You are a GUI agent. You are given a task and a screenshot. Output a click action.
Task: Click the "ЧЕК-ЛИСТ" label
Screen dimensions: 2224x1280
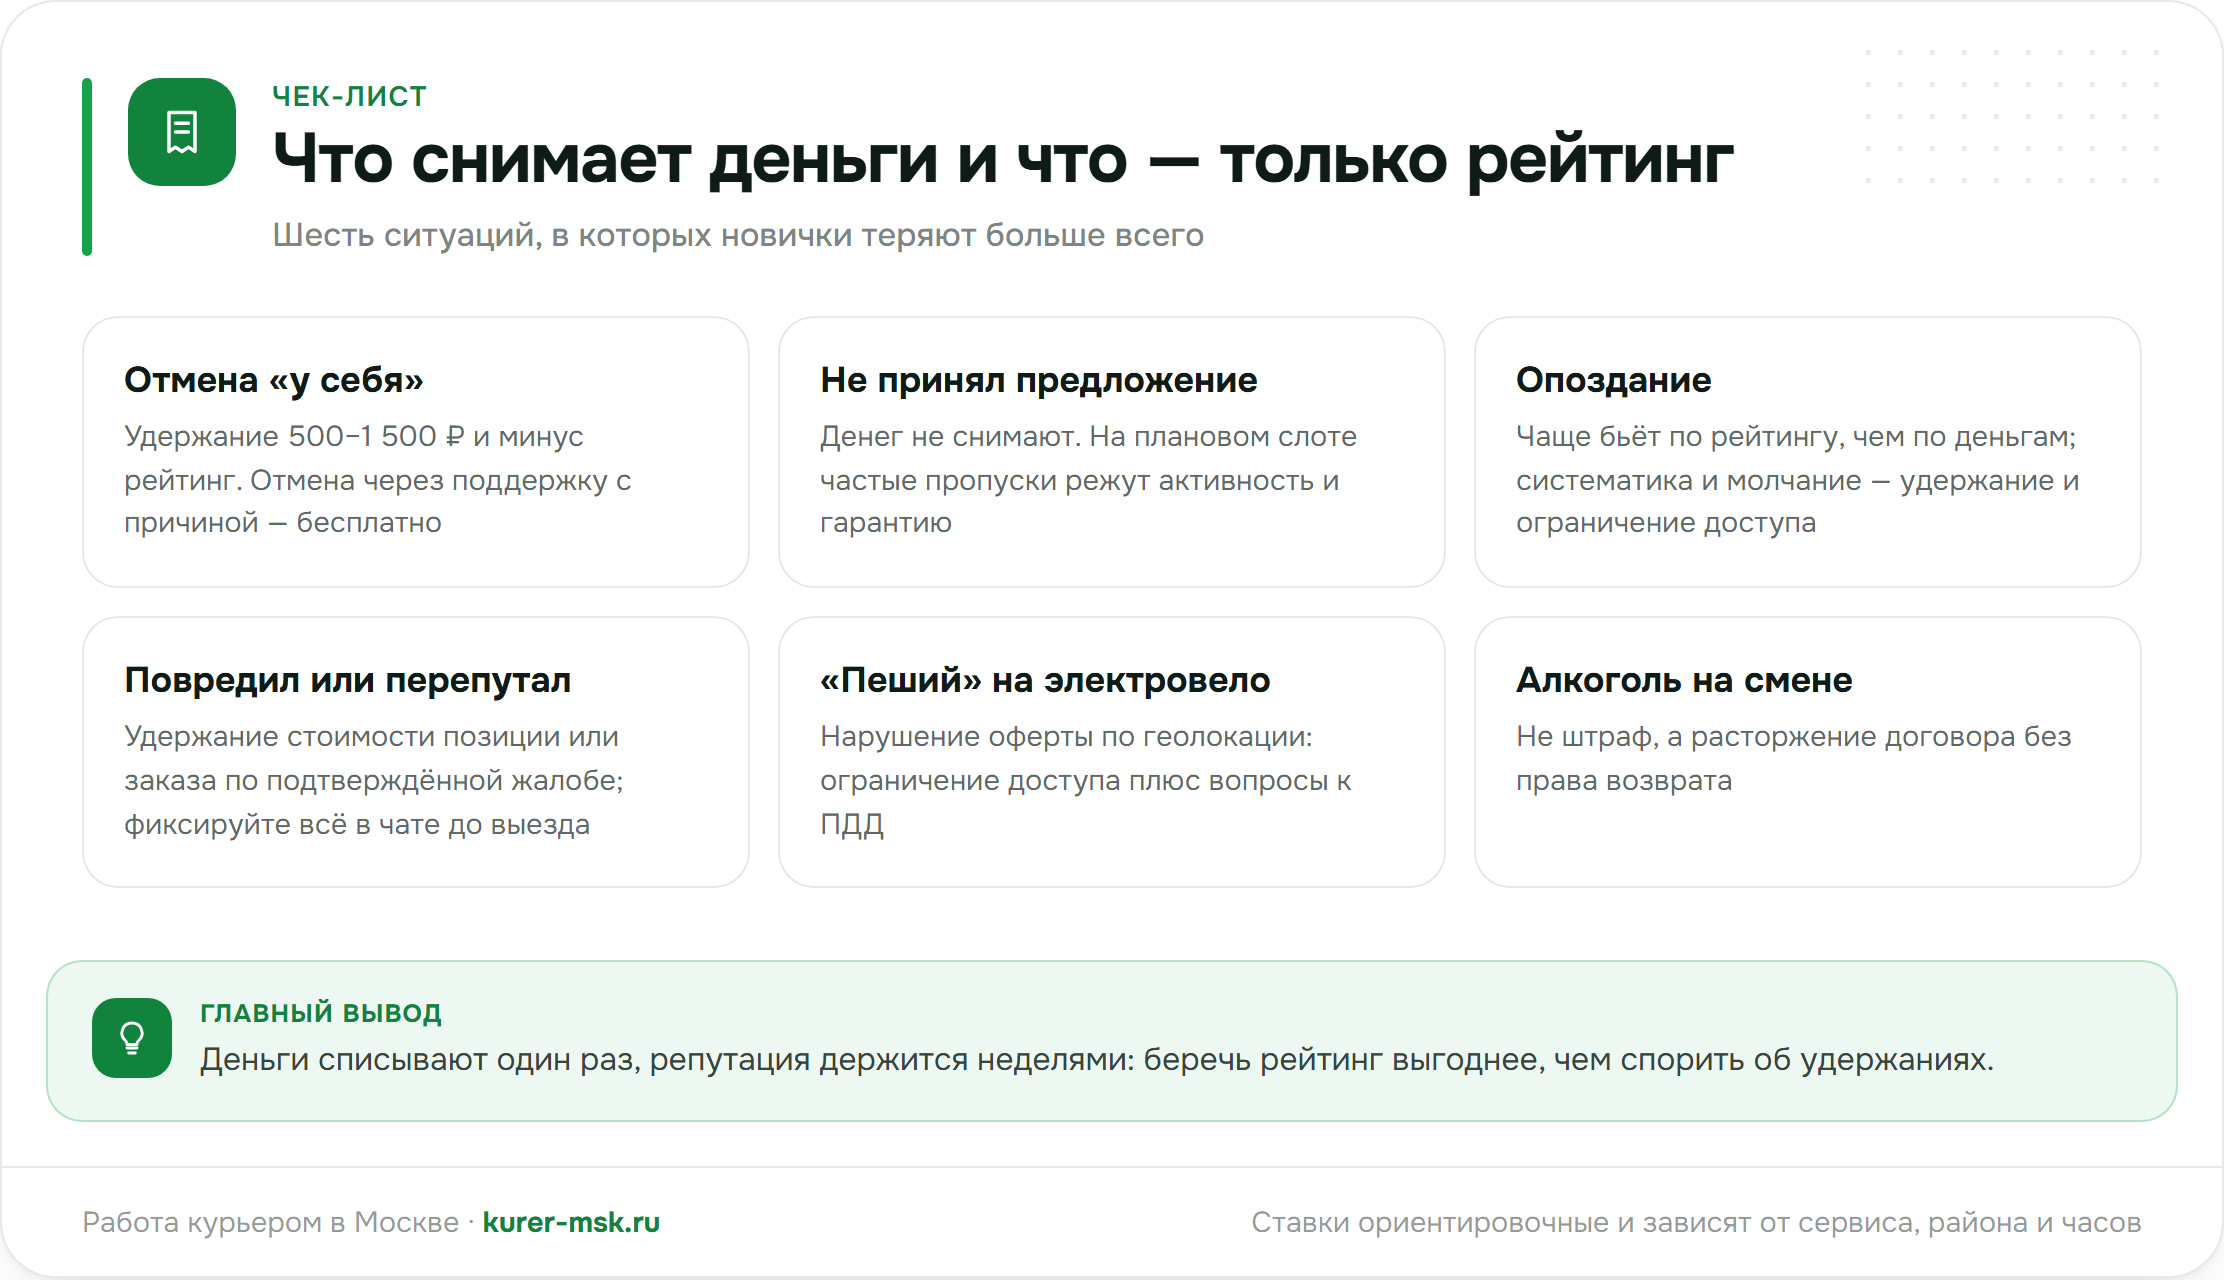click(349, 96)
